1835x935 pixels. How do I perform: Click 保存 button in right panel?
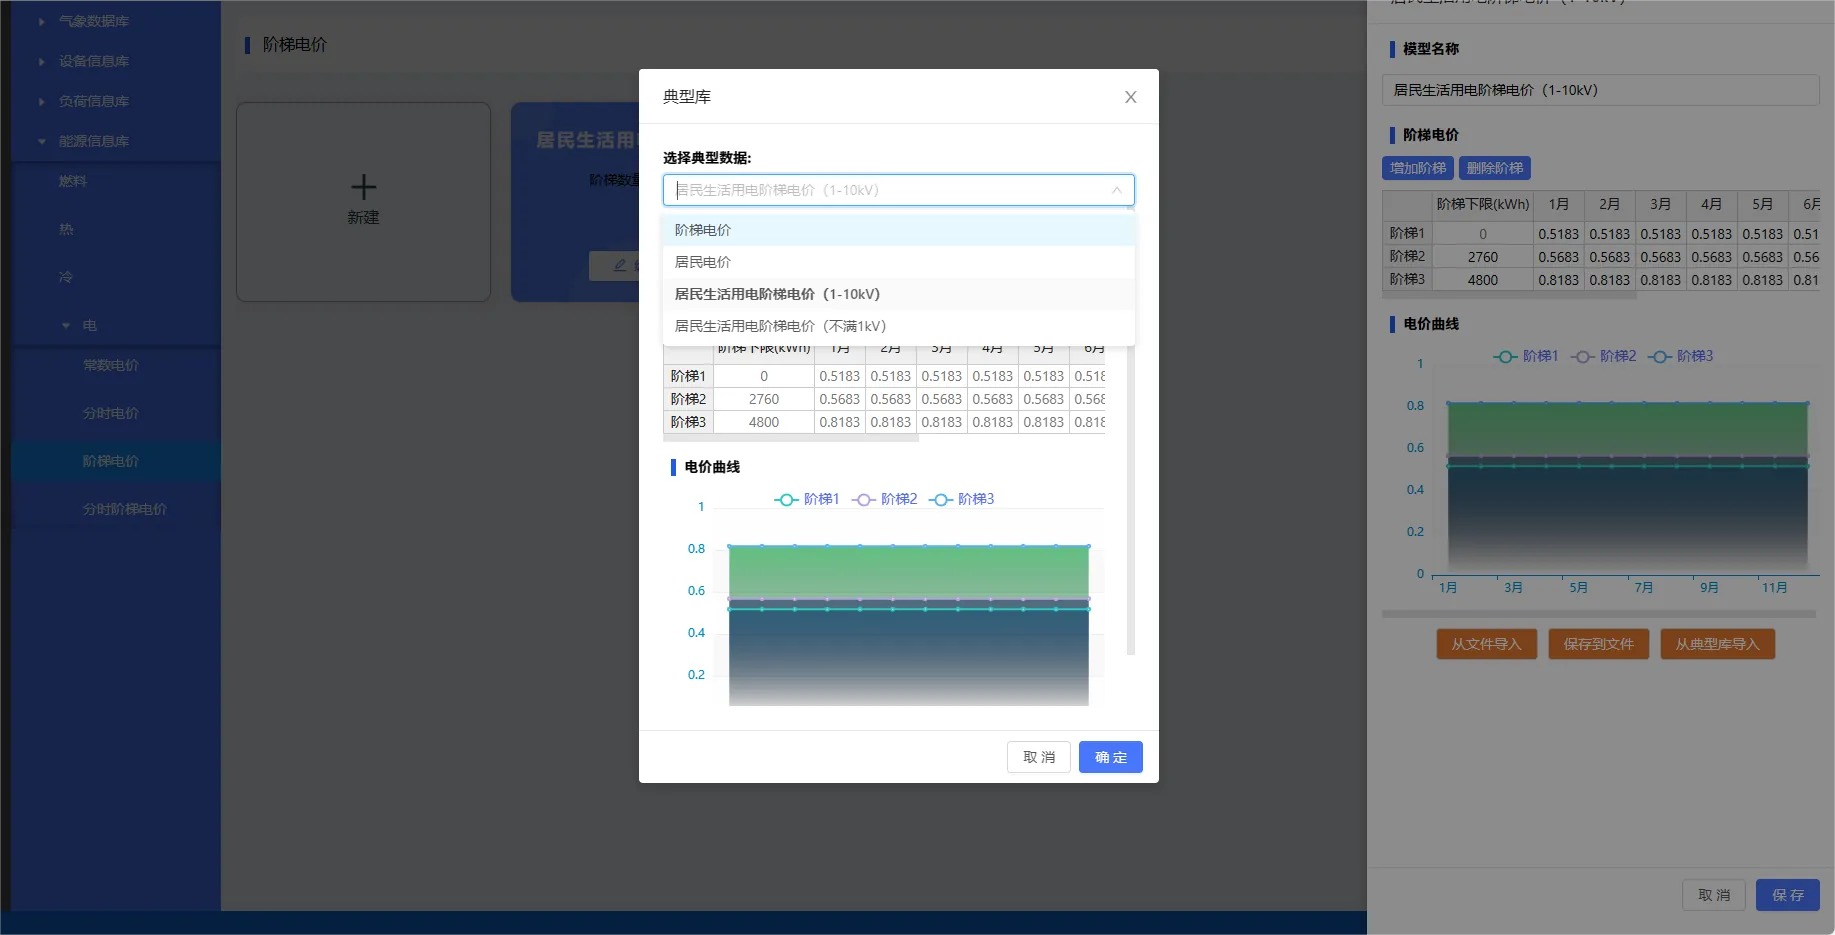(x=1787, y=895)
